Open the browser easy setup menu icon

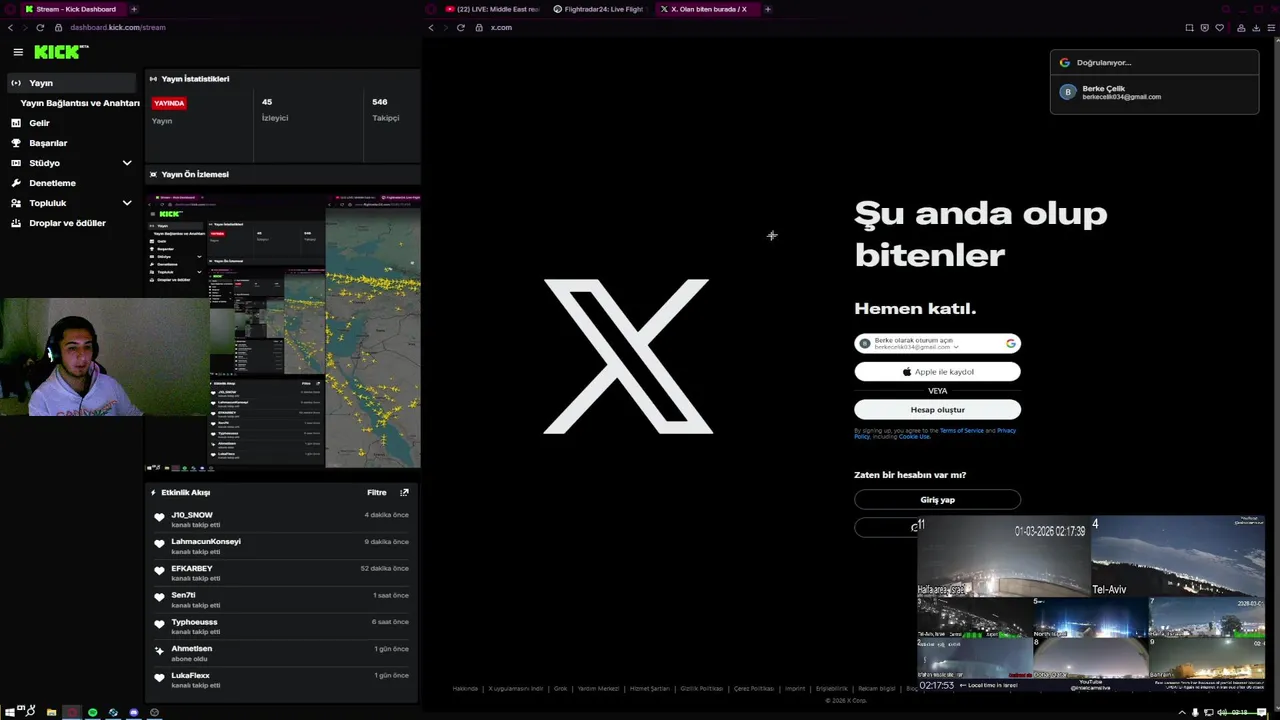point(1271,27)
